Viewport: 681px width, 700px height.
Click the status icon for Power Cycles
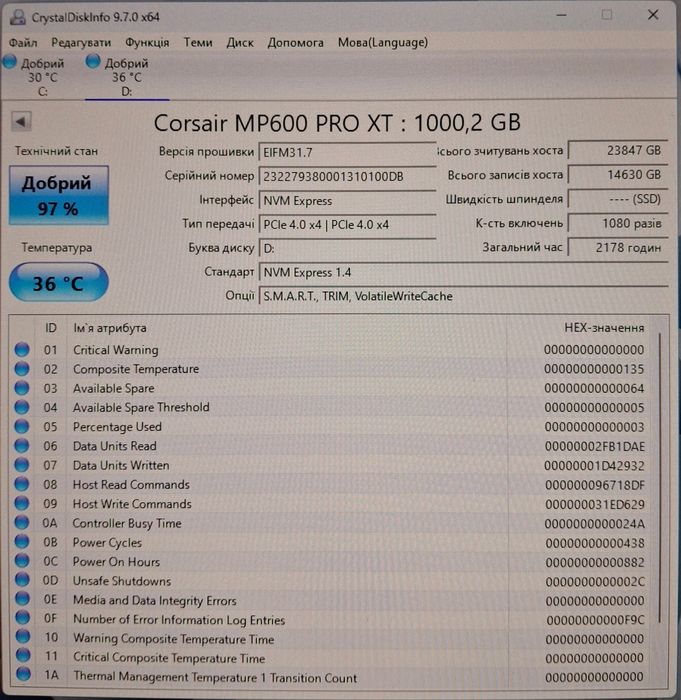(22, 542)
